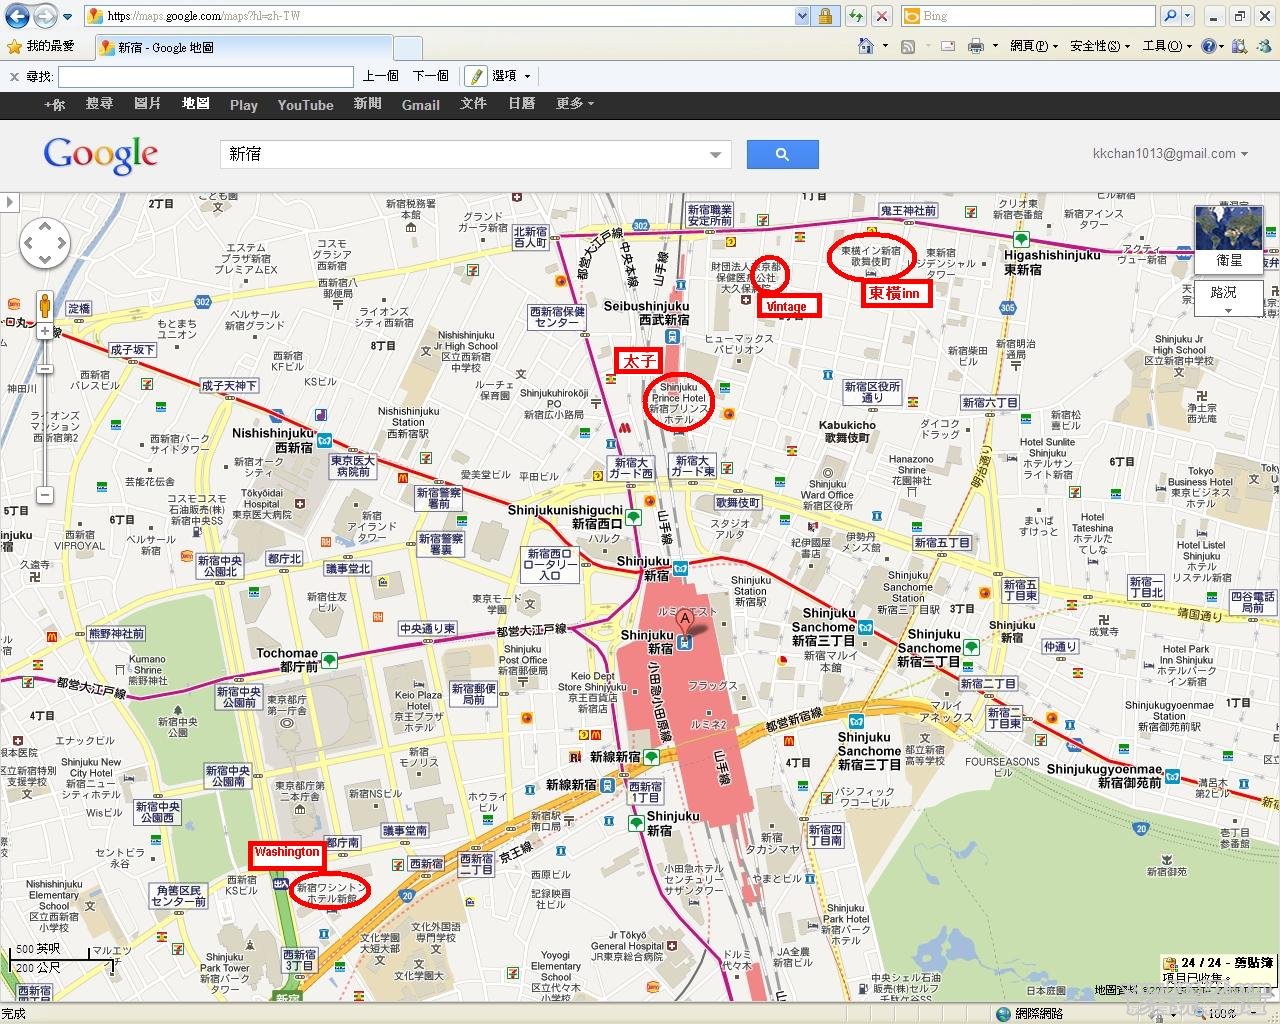The image size is (1280, 1024).
Task: Click the security lock icon in address bar
Action: (826, 16)
